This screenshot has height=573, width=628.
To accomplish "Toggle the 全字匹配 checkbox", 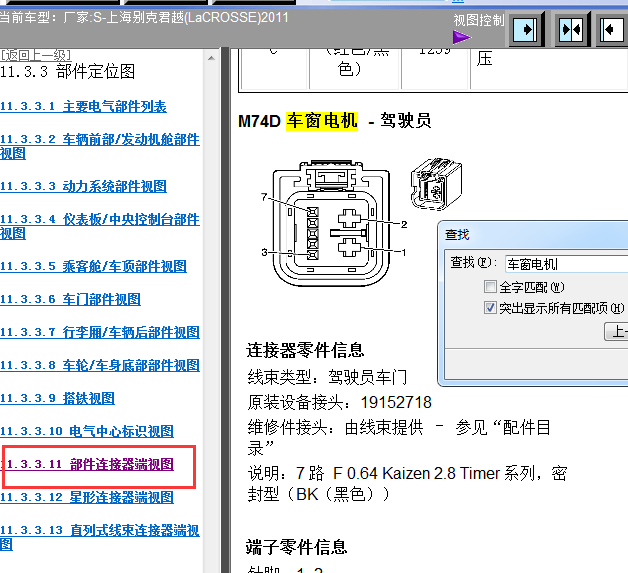I will tap(490, 287).
